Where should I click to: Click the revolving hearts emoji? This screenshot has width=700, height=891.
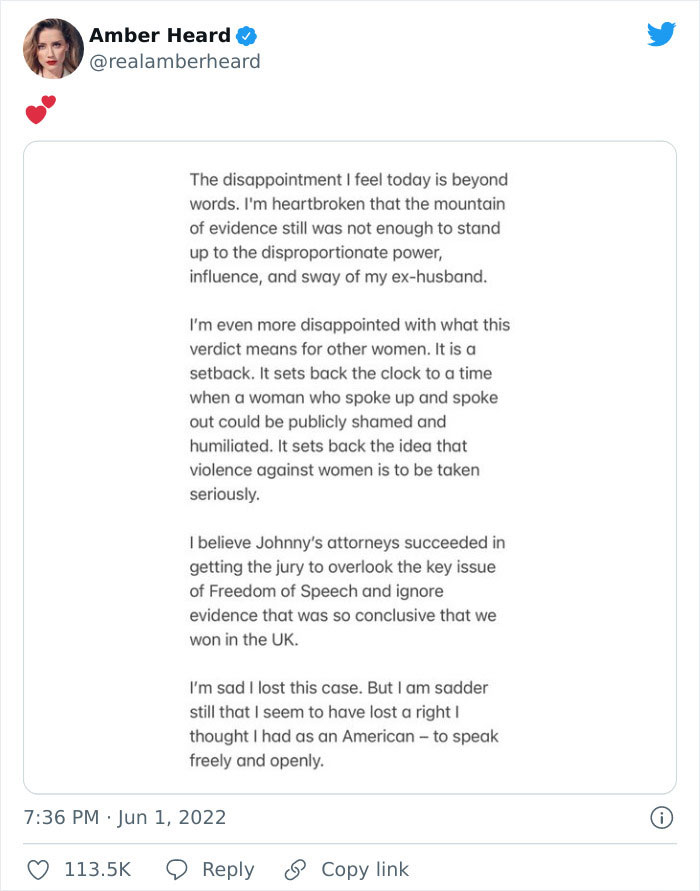click(x=39, y=109)
